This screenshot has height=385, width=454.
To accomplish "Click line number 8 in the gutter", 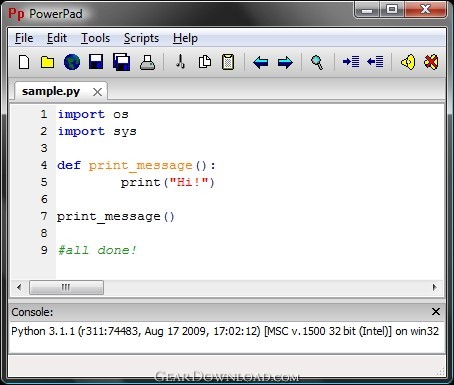I will (x=44, y=233).
